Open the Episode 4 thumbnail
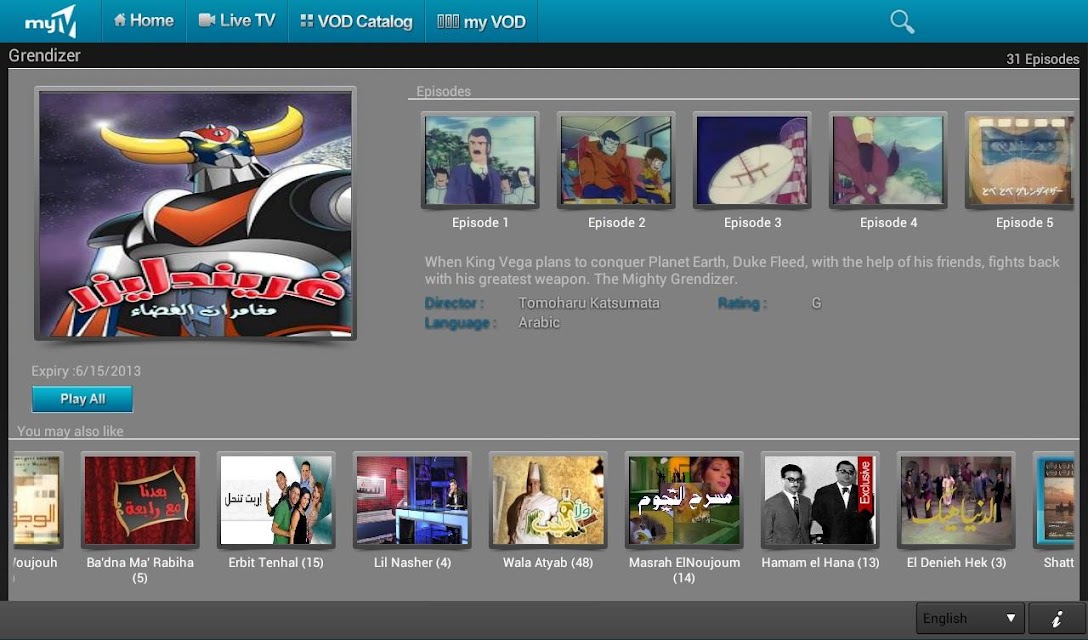 pyautogui.click(x=888, y=160)
